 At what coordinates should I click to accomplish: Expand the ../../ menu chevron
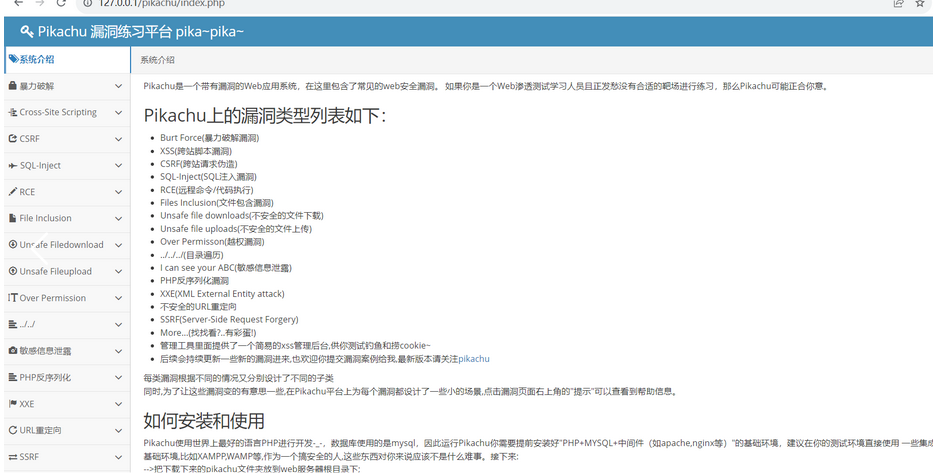tap(118, 325)
